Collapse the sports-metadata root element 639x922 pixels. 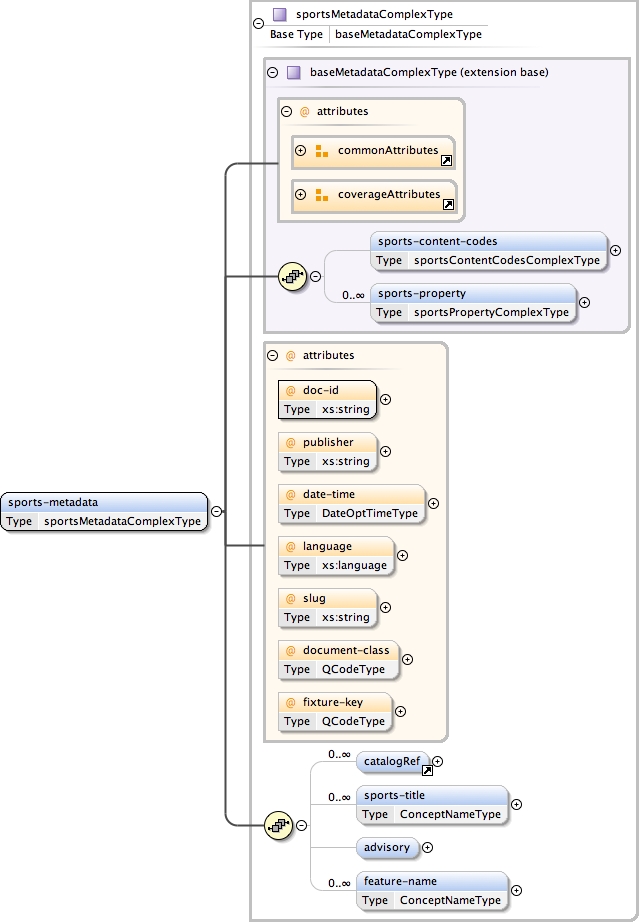[217, 511]
